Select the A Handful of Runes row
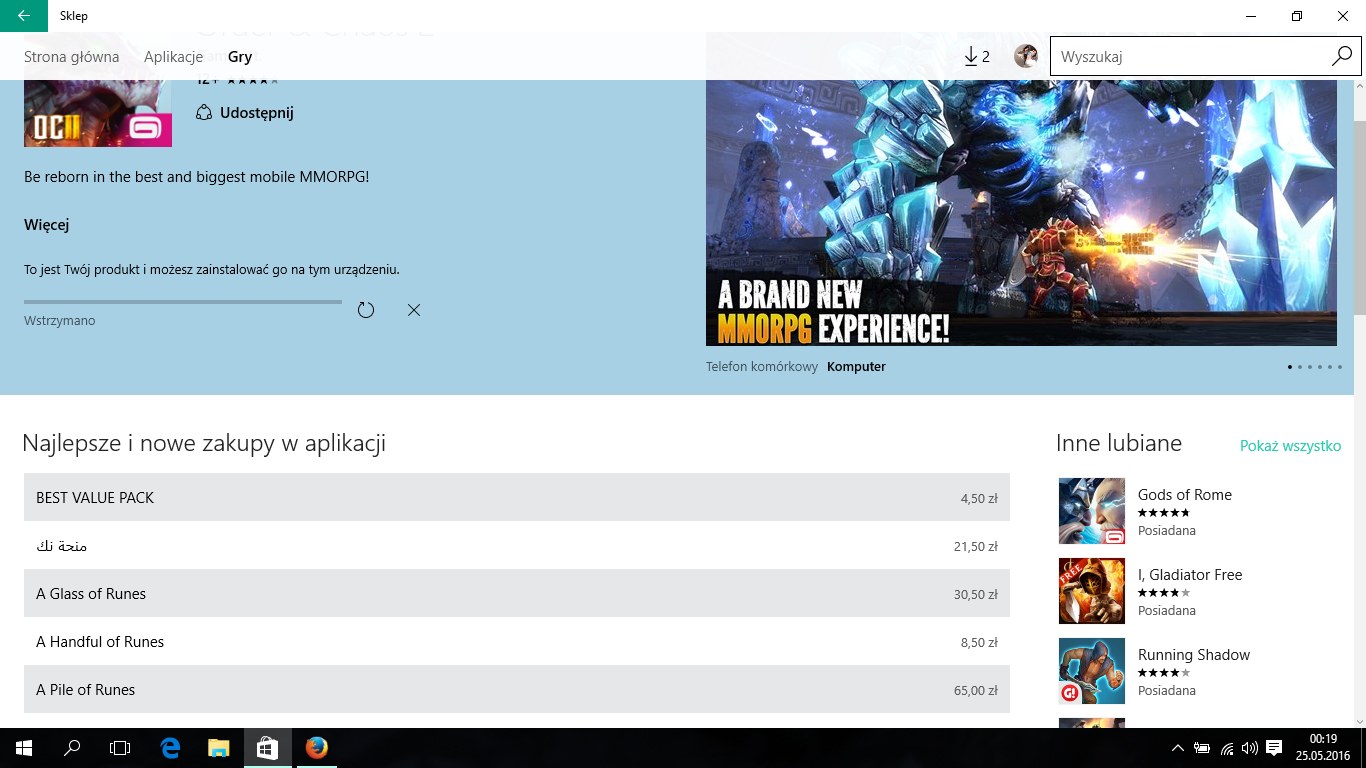This screenshot has width=1366, height=768. coord(517,641)
